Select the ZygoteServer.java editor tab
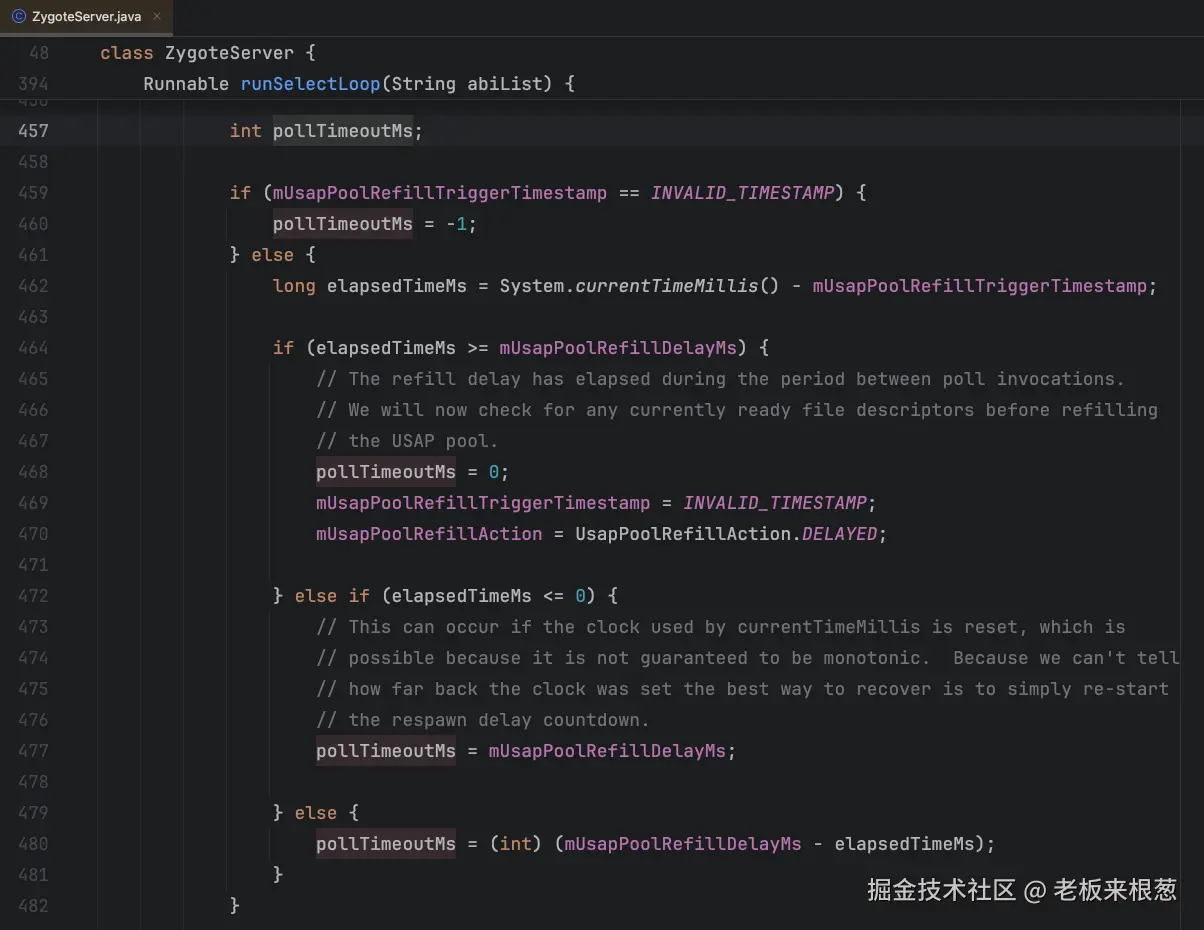This screenshot has width=1204, height=930. [x=86, y=17]
